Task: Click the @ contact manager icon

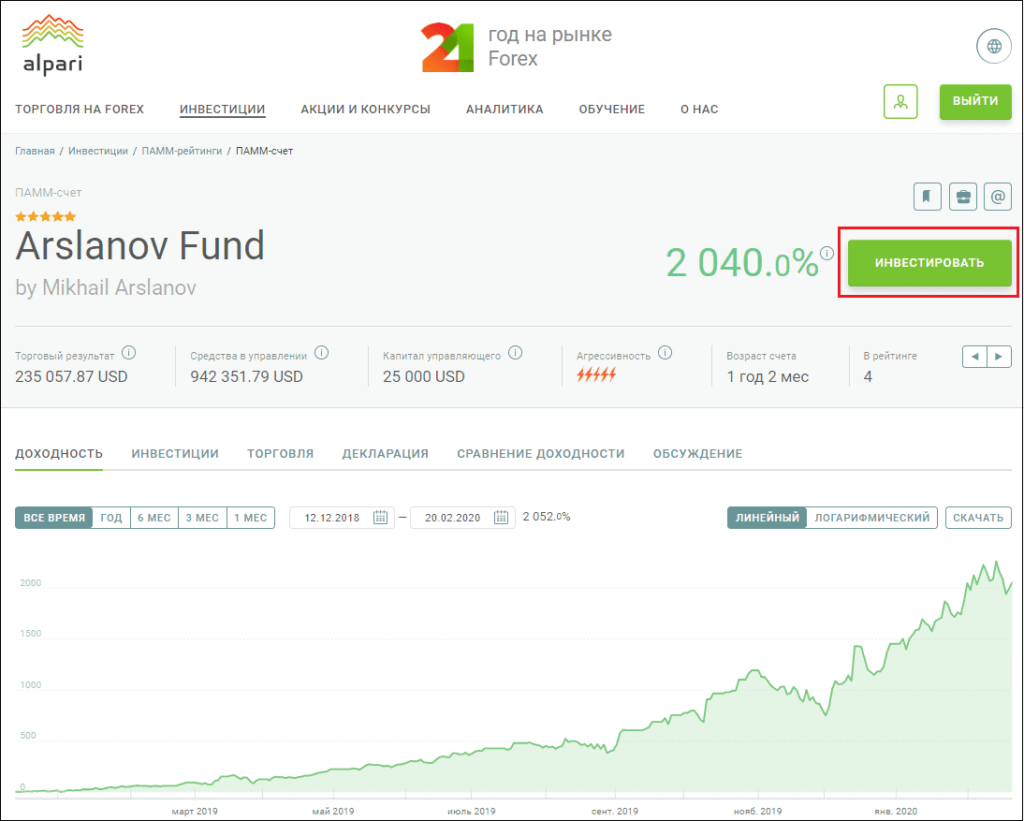Action: pyautogui.click(x=997, y=197)
